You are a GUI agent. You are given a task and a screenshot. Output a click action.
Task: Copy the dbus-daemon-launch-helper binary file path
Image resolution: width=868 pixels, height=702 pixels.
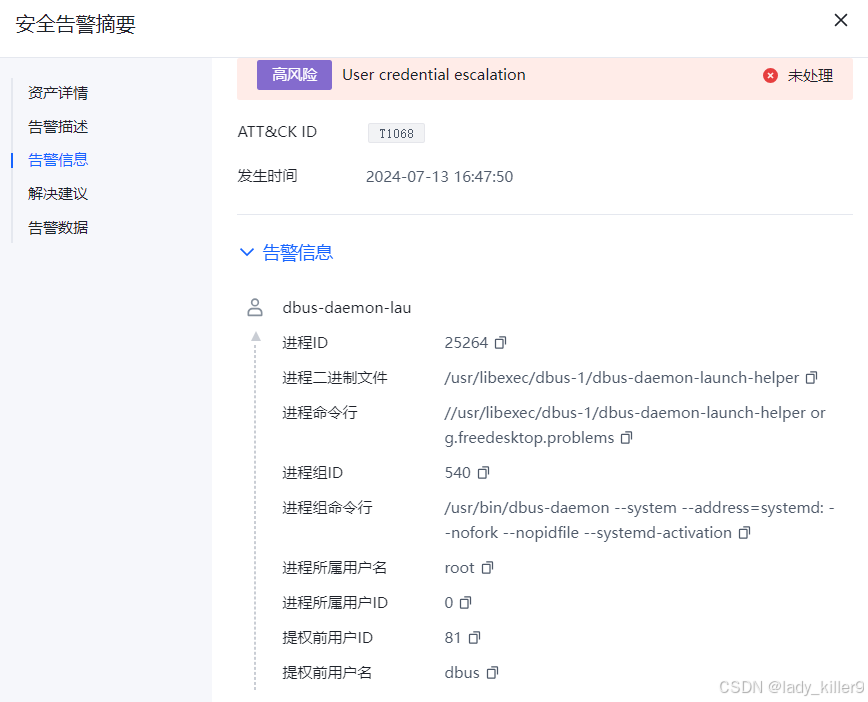pos(811,377)
